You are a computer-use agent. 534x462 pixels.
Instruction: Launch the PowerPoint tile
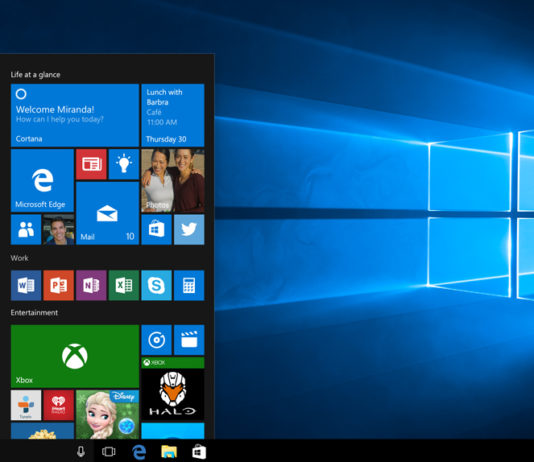pos(59,285)
